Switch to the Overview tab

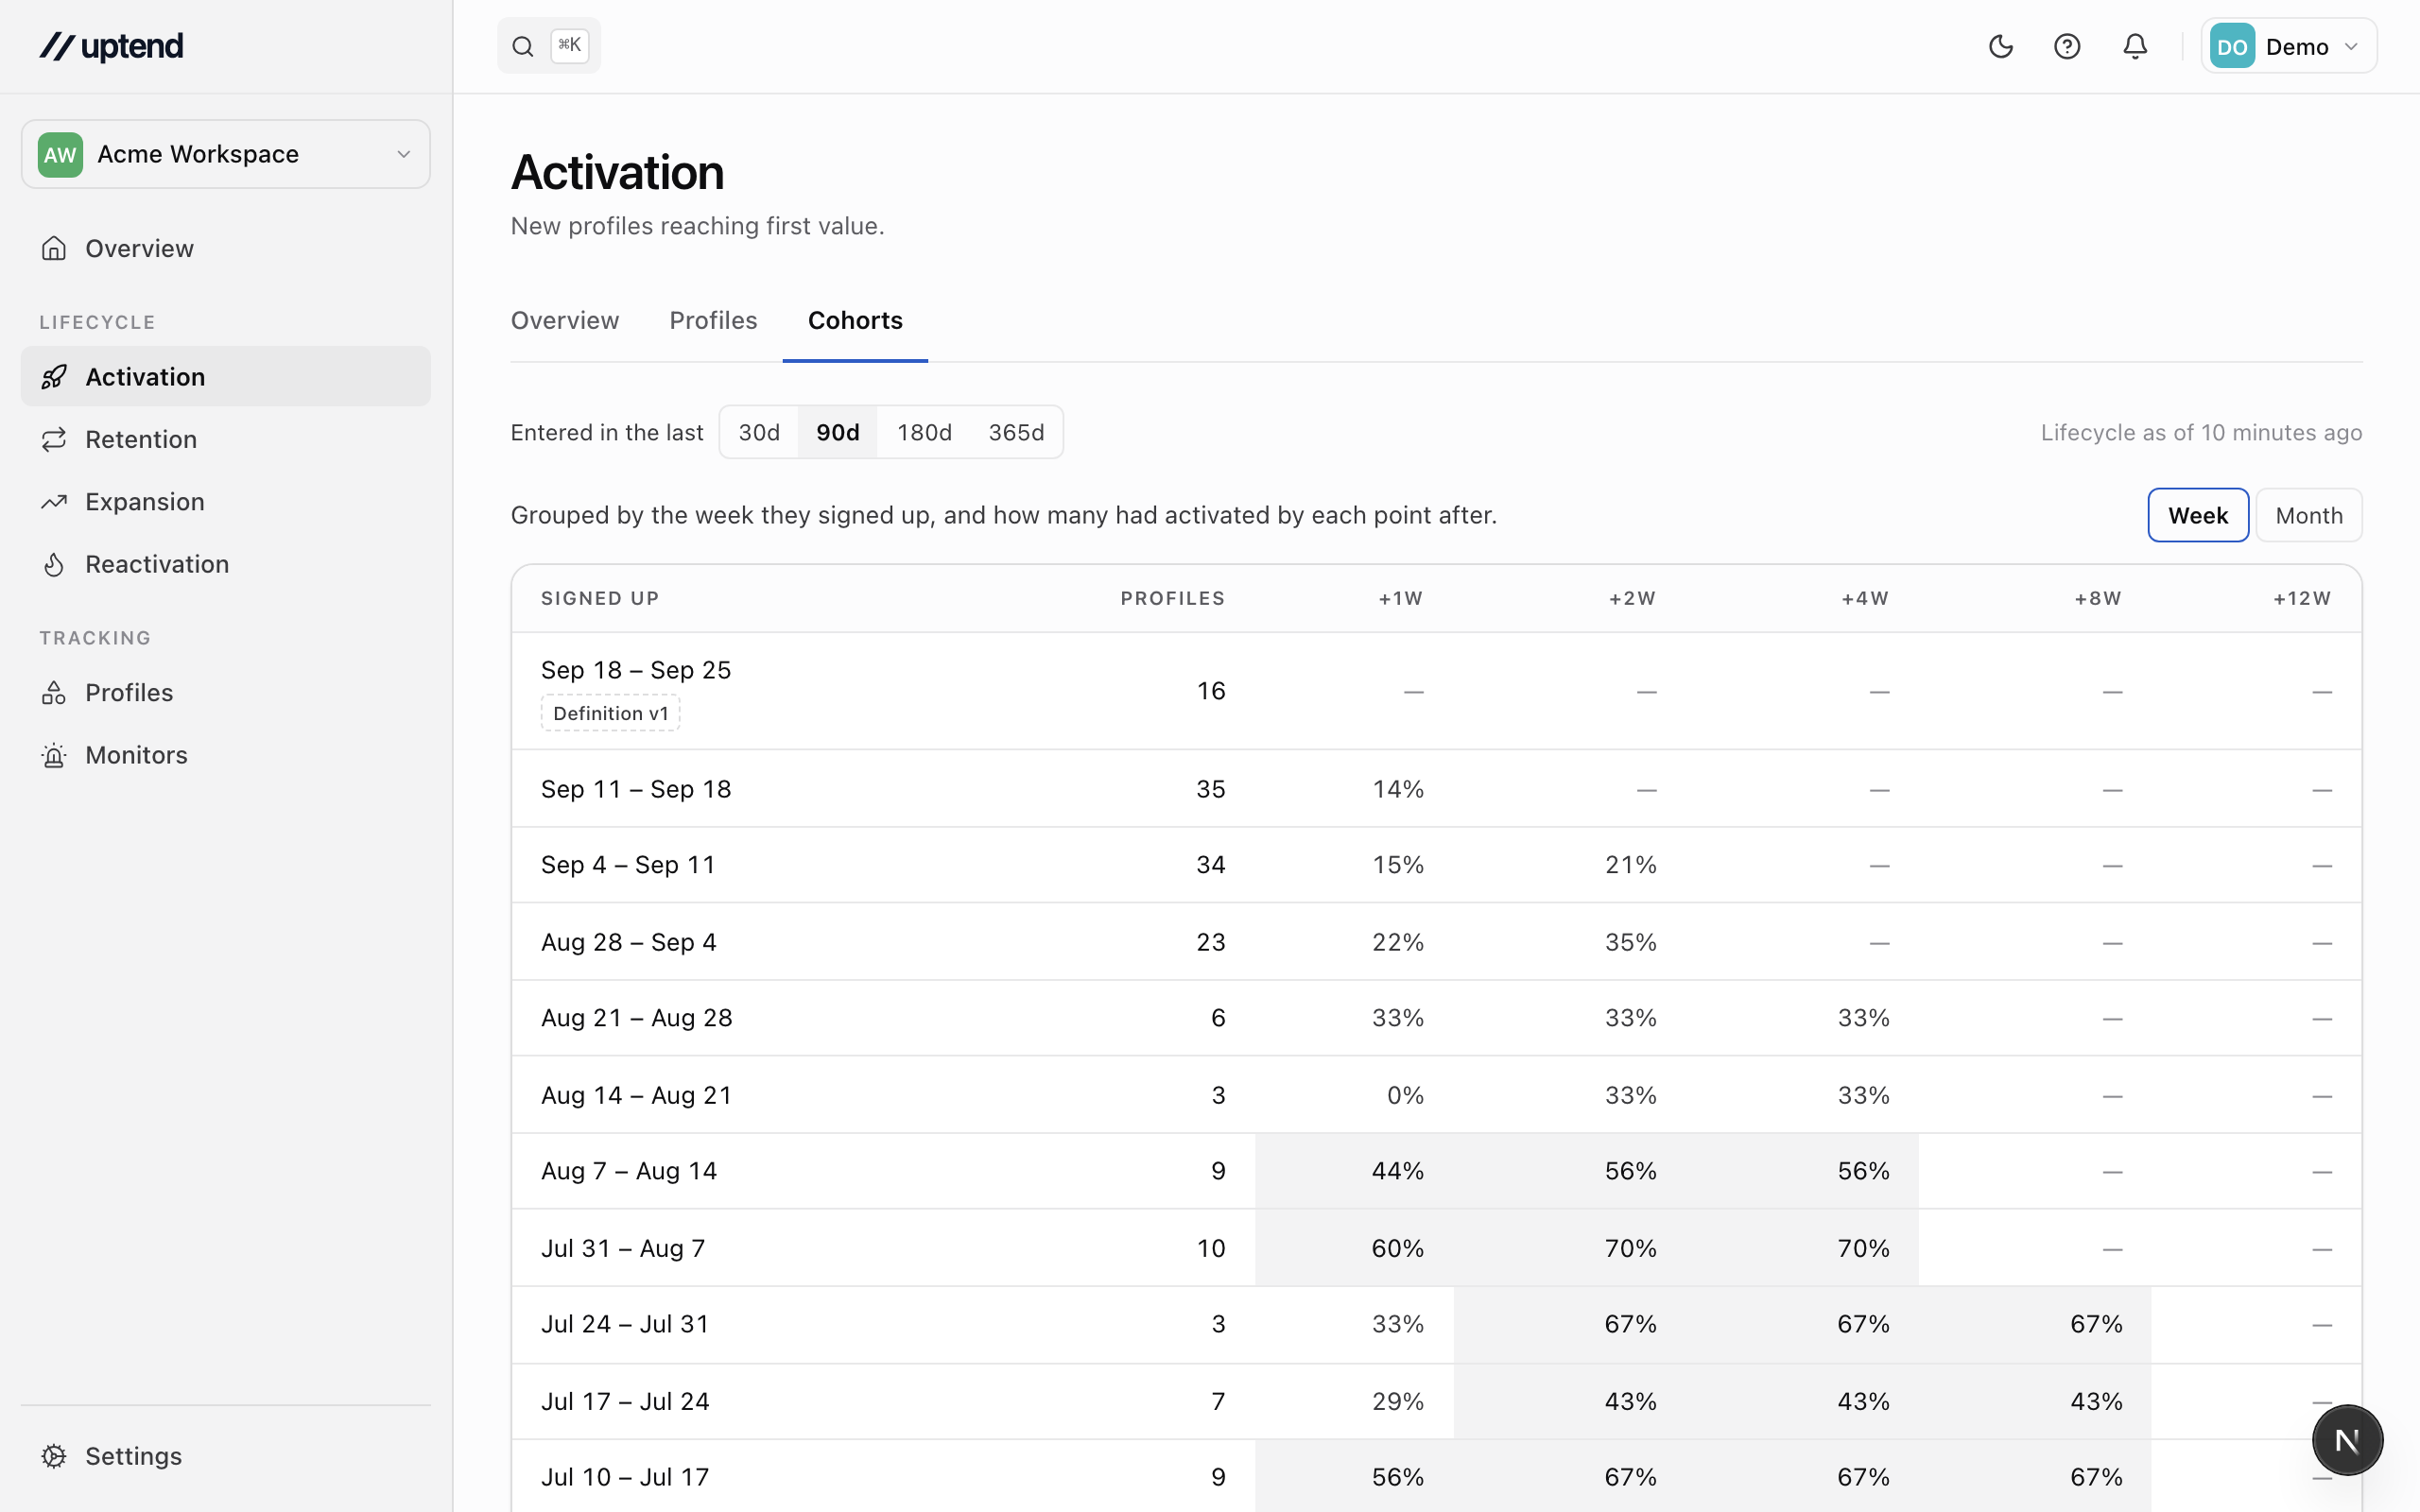(565, 320)
